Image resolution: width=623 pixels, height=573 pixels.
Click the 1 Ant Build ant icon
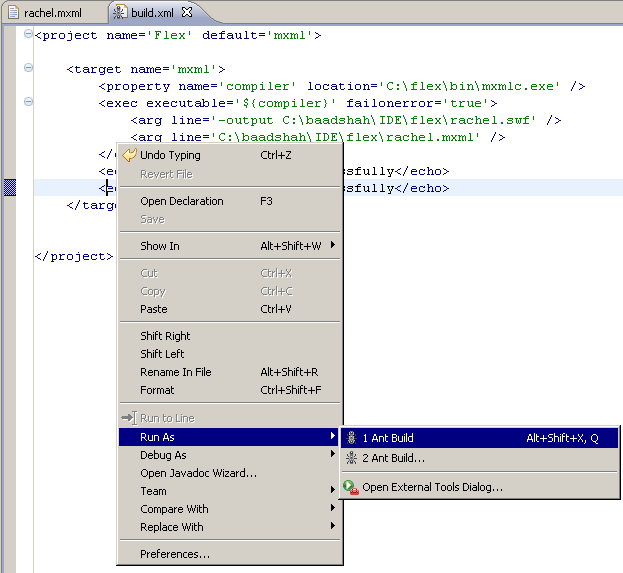click(x=351, y=438)
